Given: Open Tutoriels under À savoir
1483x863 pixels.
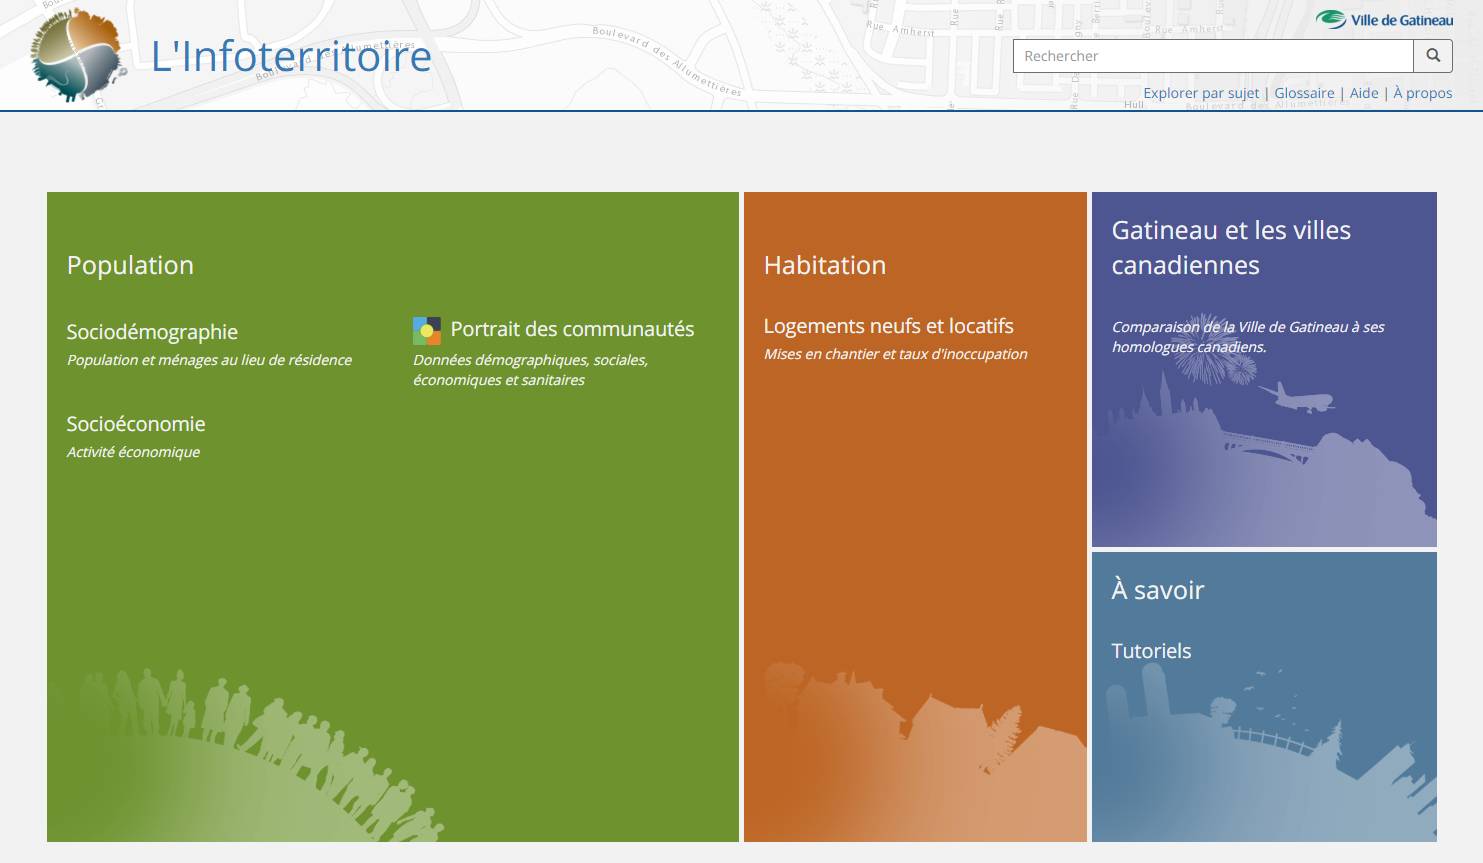Looking at the screenshot, I should tap(1151, 651).
